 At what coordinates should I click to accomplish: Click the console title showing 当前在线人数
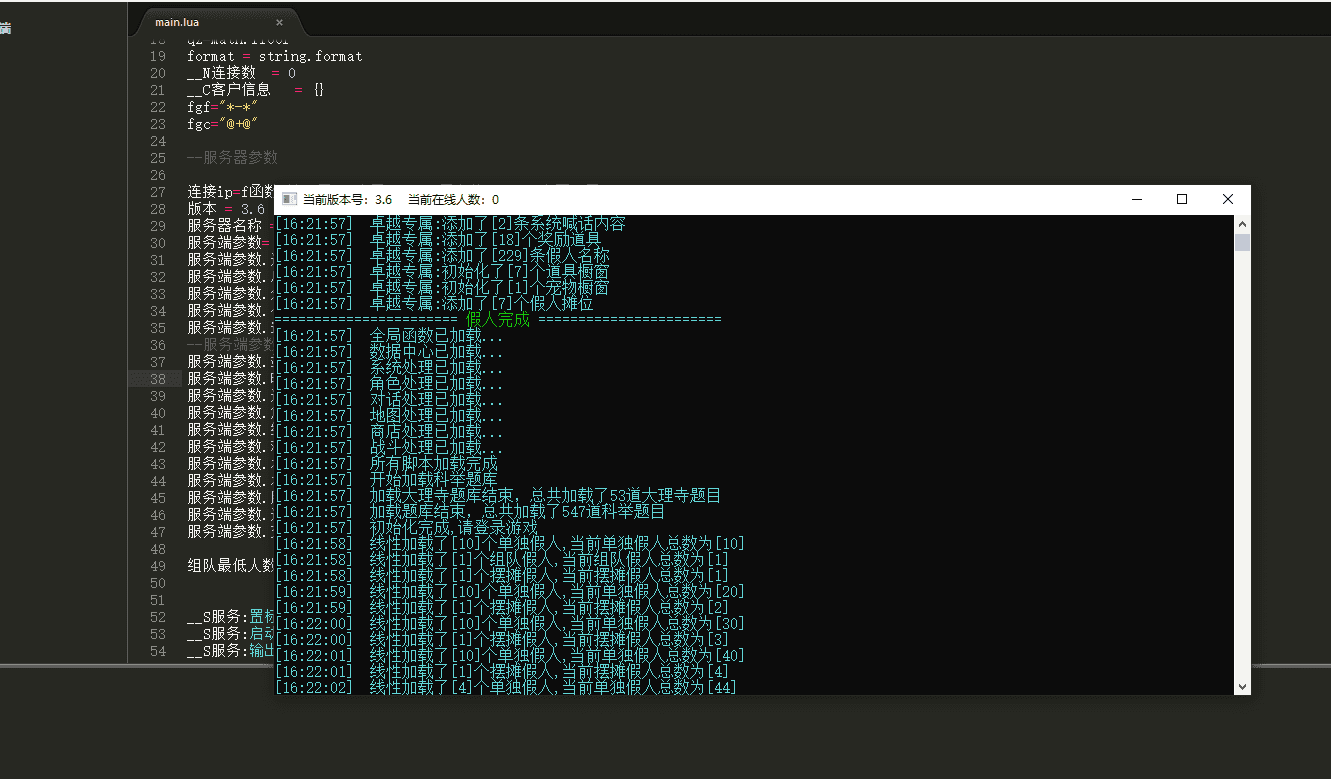click(x=453, y=200)
